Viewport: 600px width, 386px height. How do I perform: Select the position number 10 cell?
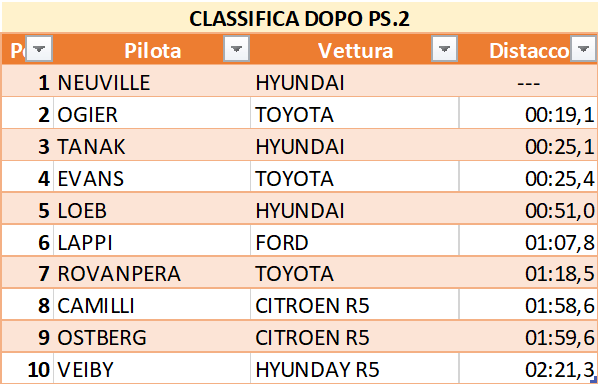pyautogui.click(x=28, y=368)
